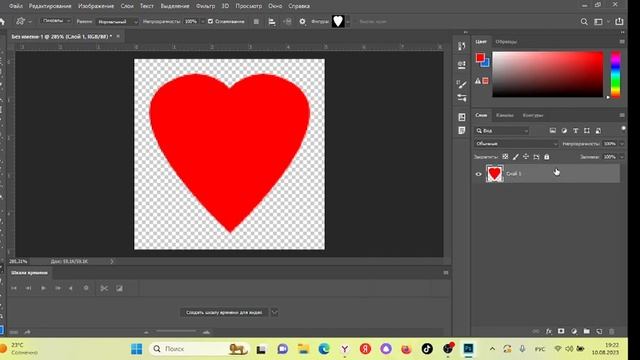Viewport: 640px width, 360px height.
Task: Toggle filter for adjustment layers icon
Action: (x=564, y=131)
